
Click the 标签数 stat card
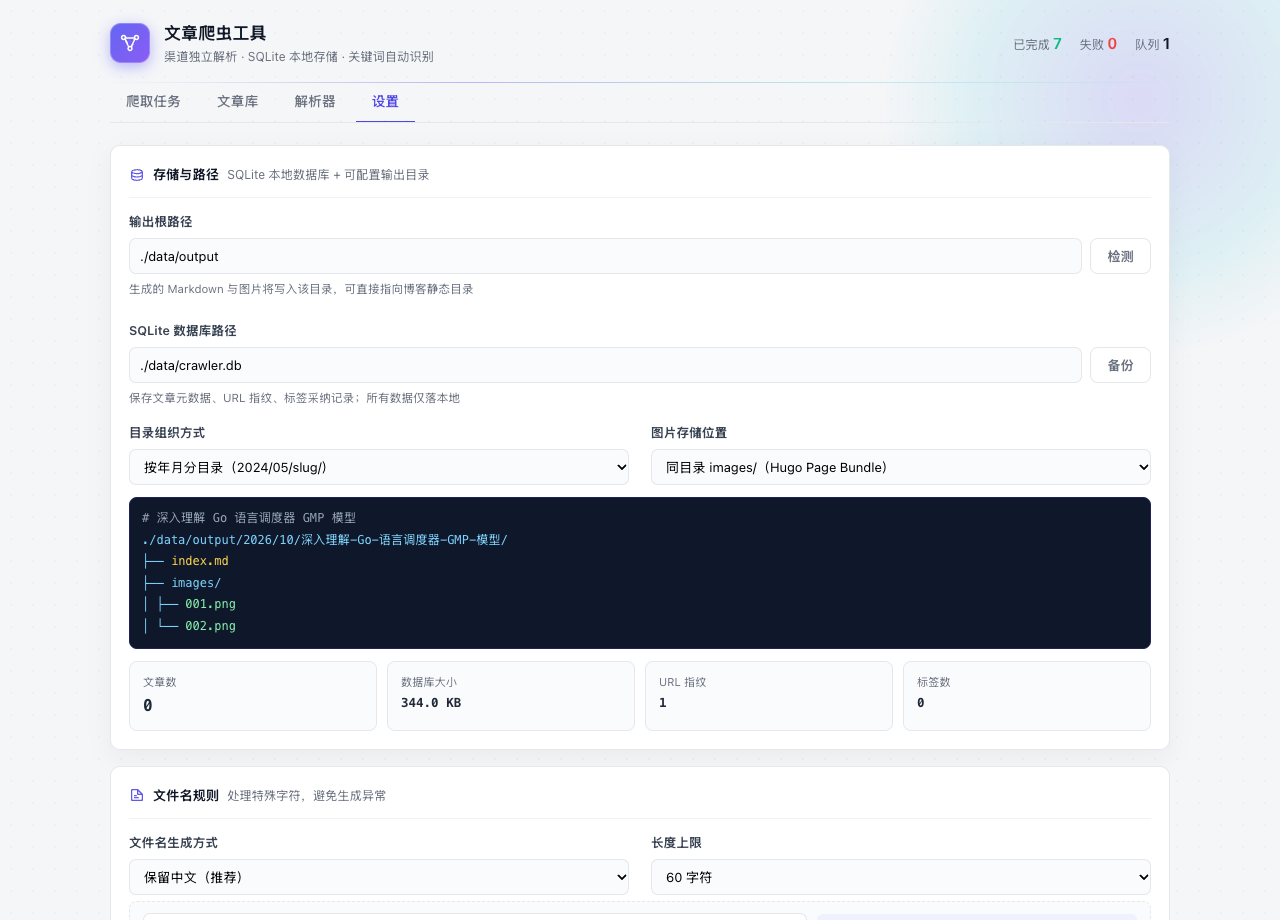pyautogui.click(x=1027, y=696)
